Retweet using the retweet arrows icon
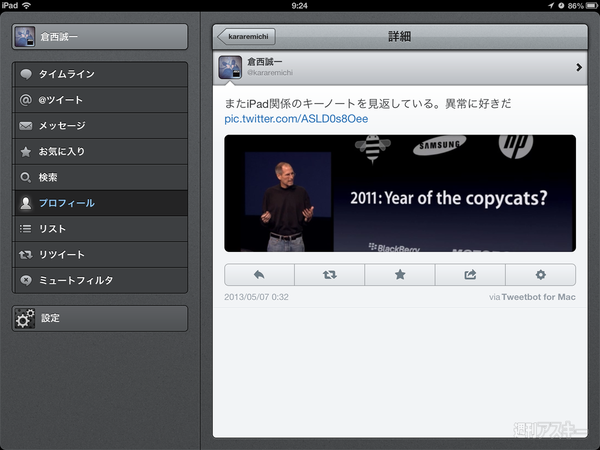Viewport: 600px width, 450px height. 329,274
